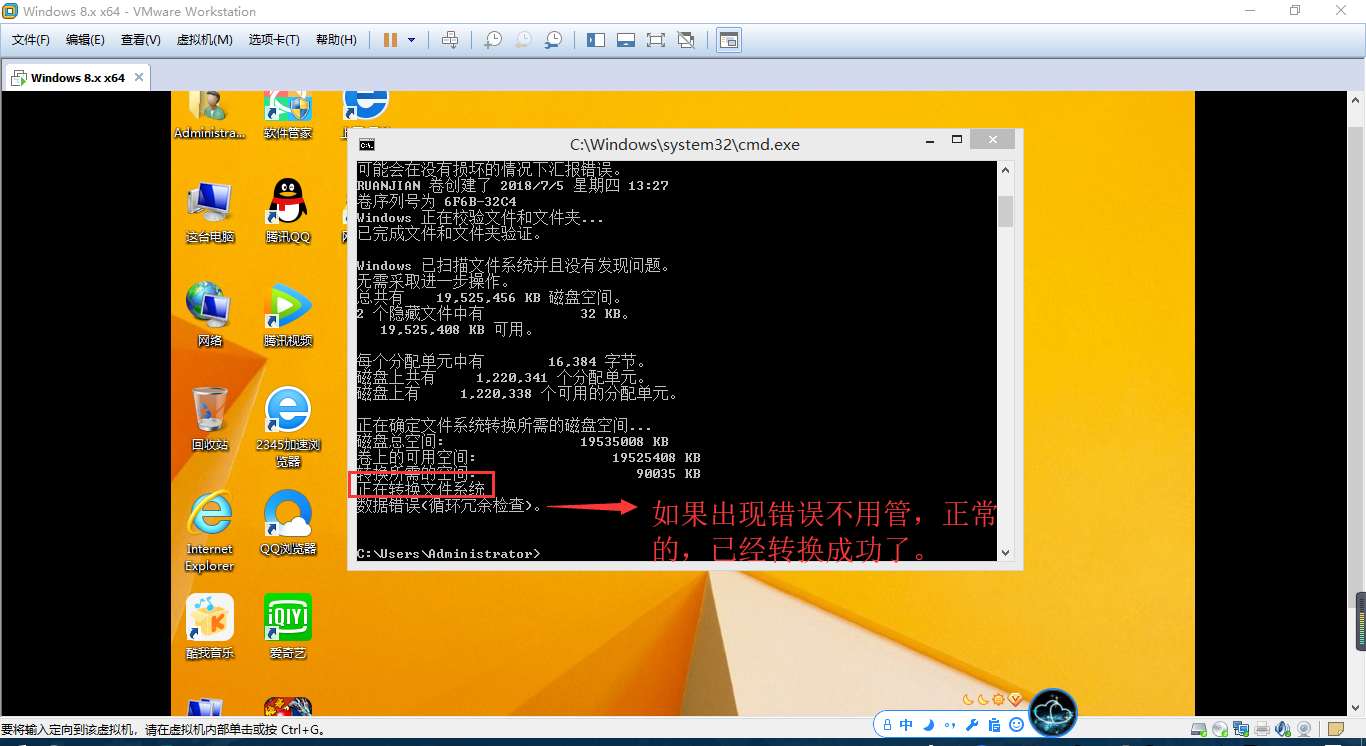Image resolution: width=1366 pixels, height=746 pixels.
Task: Open the power options dropdown arrow
Action: tap(411, 40)
